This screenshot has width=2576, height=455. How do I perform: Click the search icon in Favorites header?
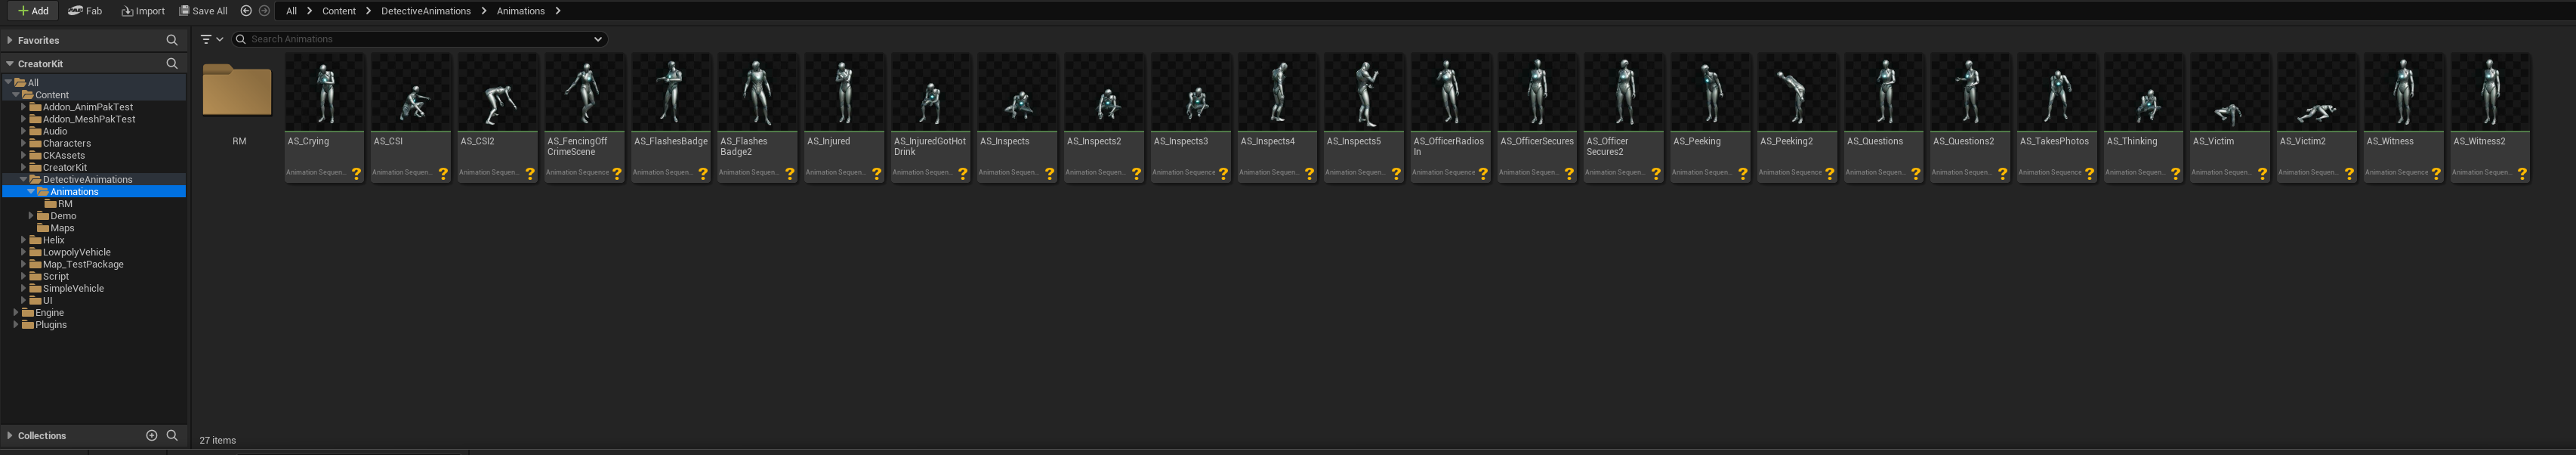[172, 40]
